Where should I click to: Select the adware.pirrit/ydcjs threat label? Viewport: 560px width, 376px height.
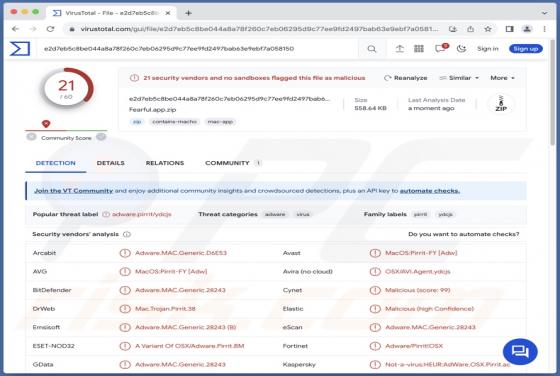[x=142, y=214]
